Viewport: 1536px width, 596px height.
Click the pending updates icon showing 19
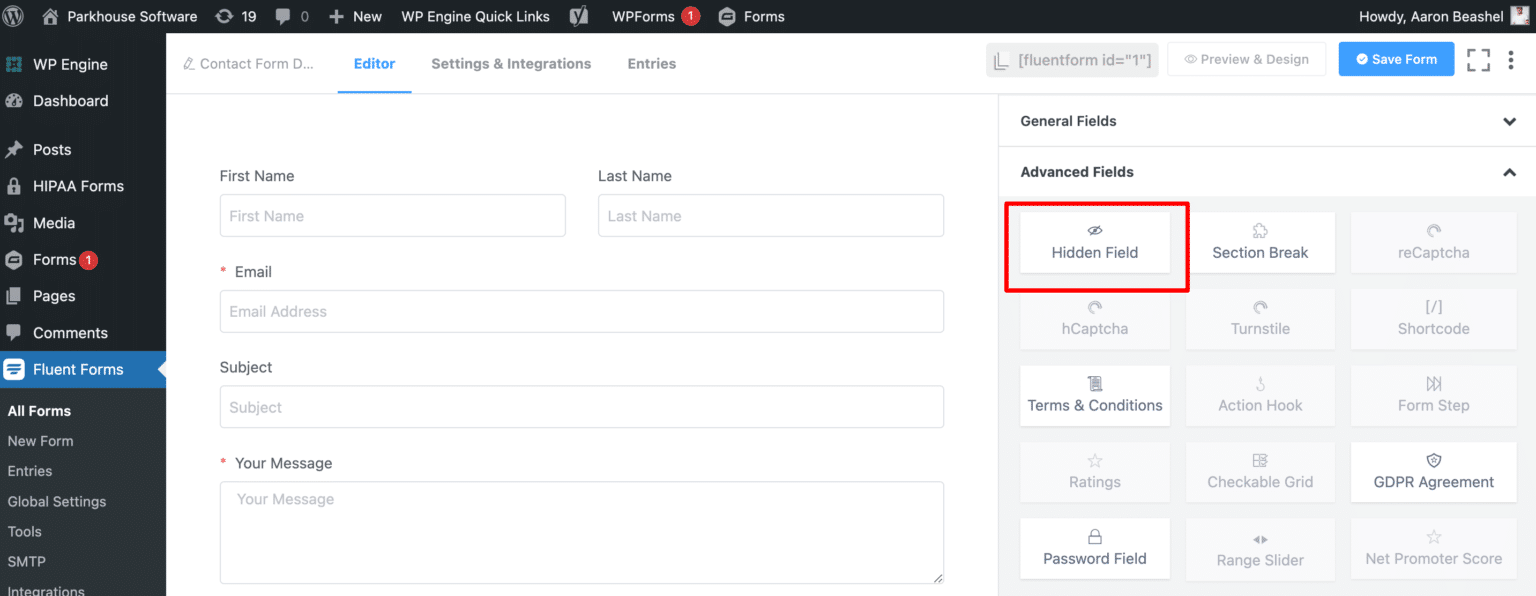pyautogui.click(x=236, y=16)
